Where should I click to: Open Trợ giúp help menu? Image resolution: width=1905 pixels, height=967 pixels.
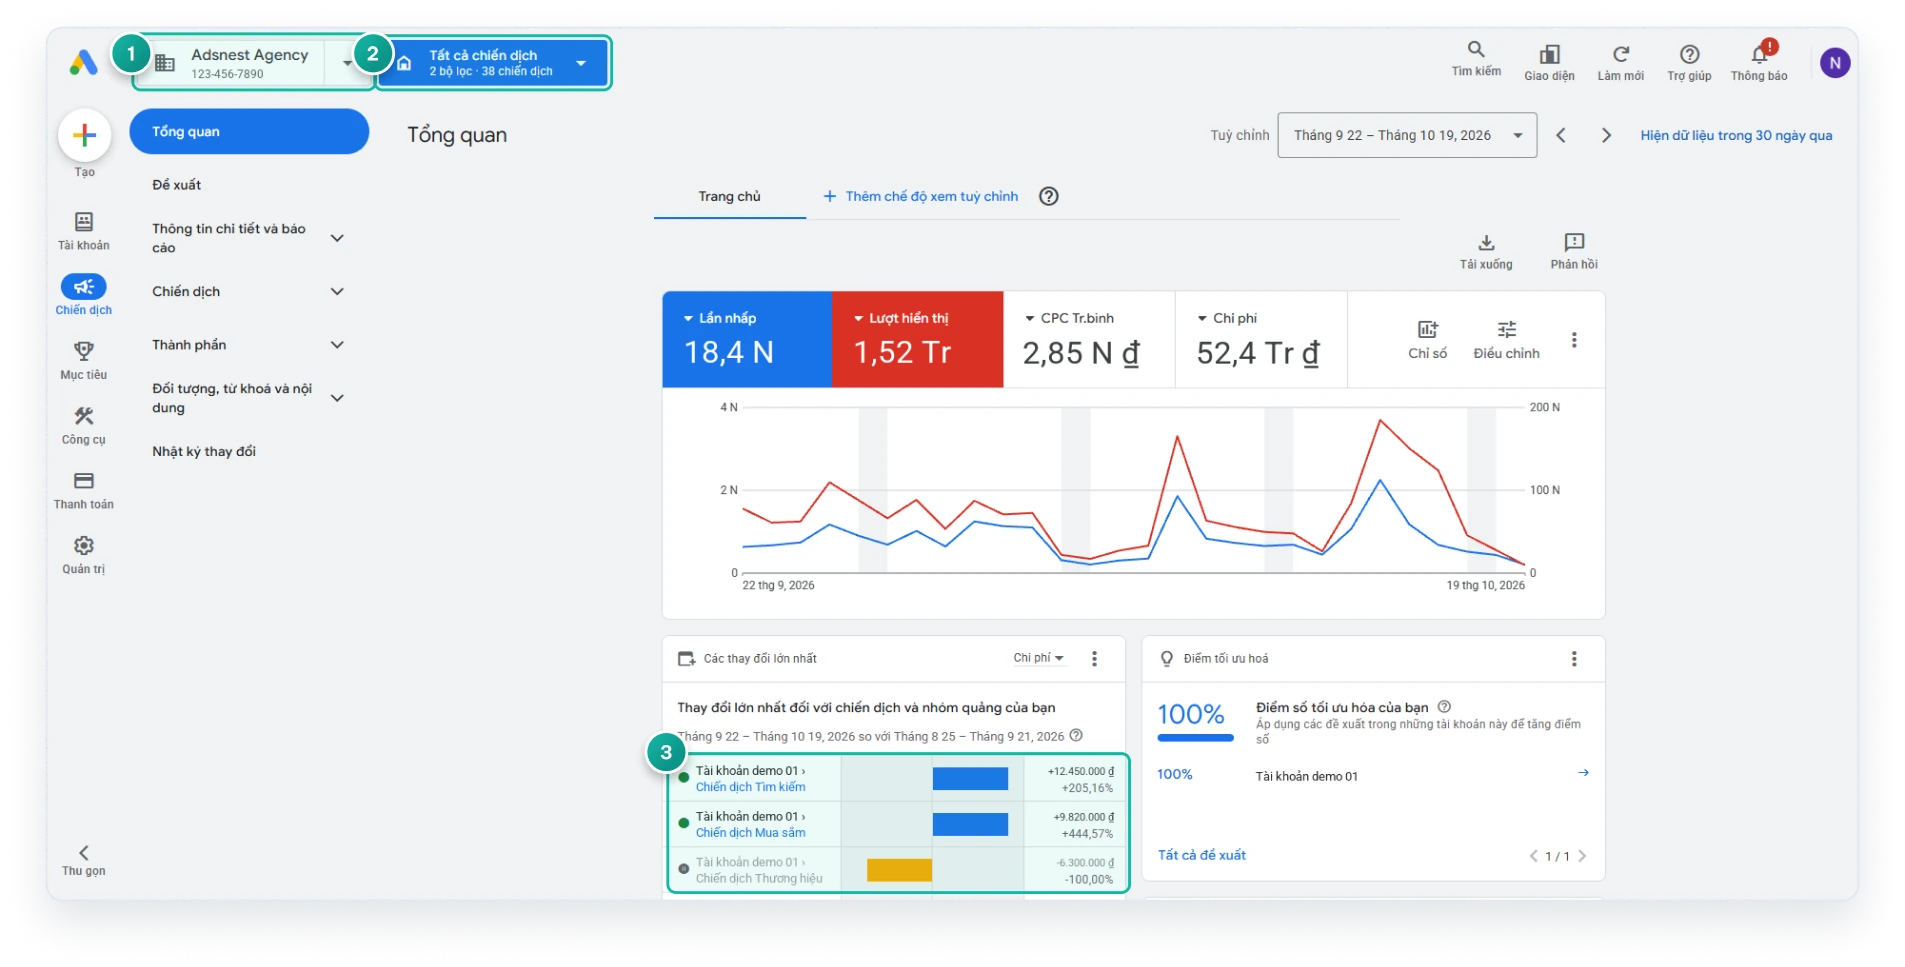tap(1689, 62)
